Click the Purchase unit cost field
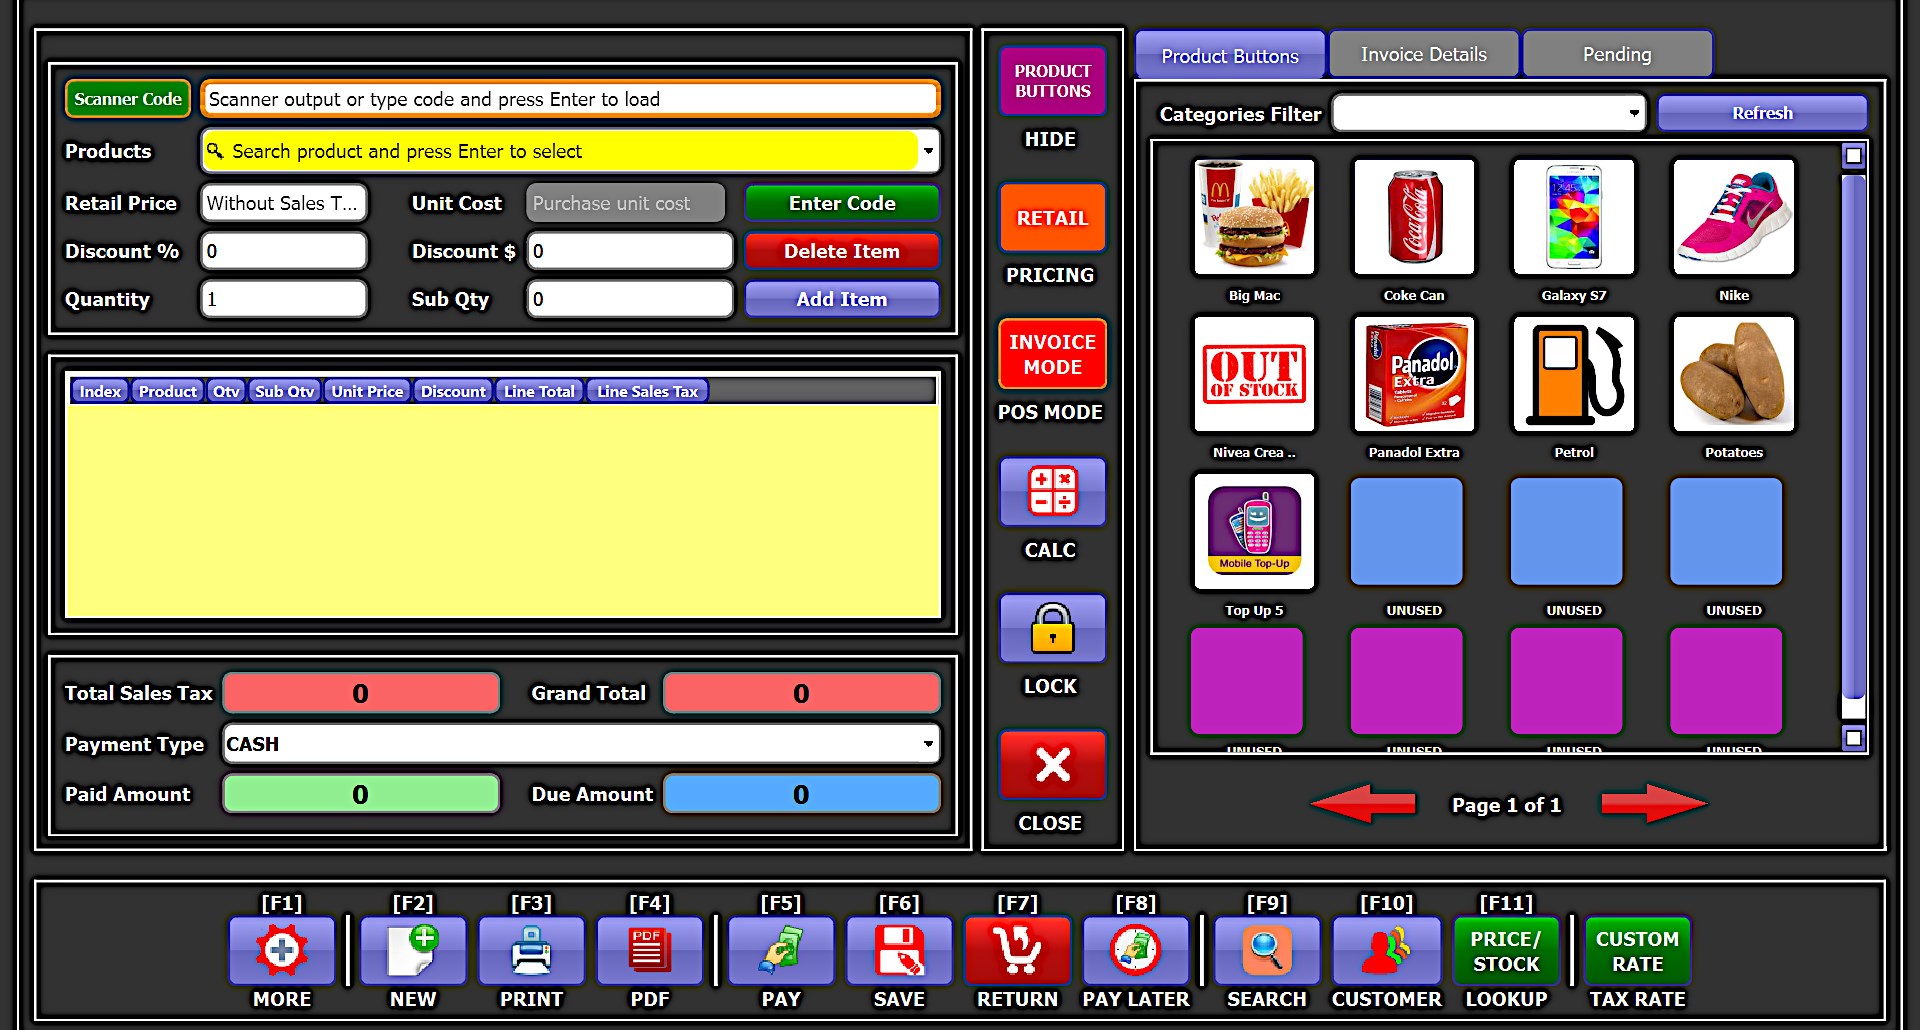The image size is (1920, 1030). (x=626, y=203)
